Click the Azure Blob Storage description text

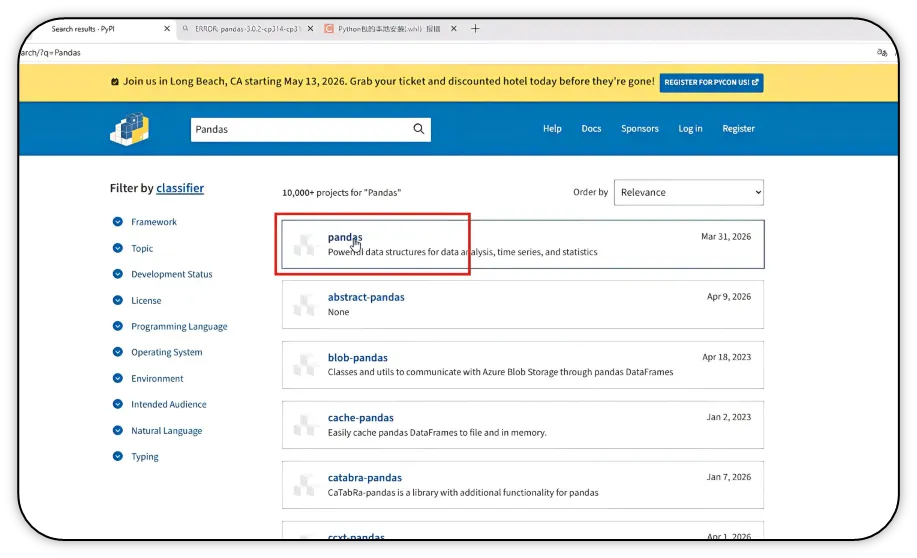pos(500,372)
